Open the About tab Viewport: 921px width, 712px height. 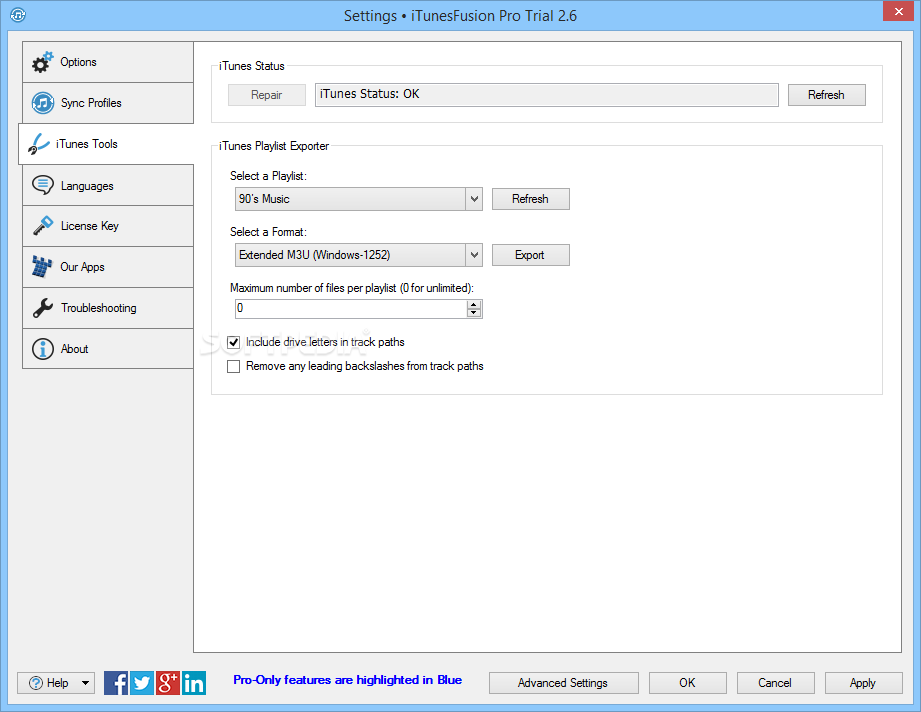[108, 349]
